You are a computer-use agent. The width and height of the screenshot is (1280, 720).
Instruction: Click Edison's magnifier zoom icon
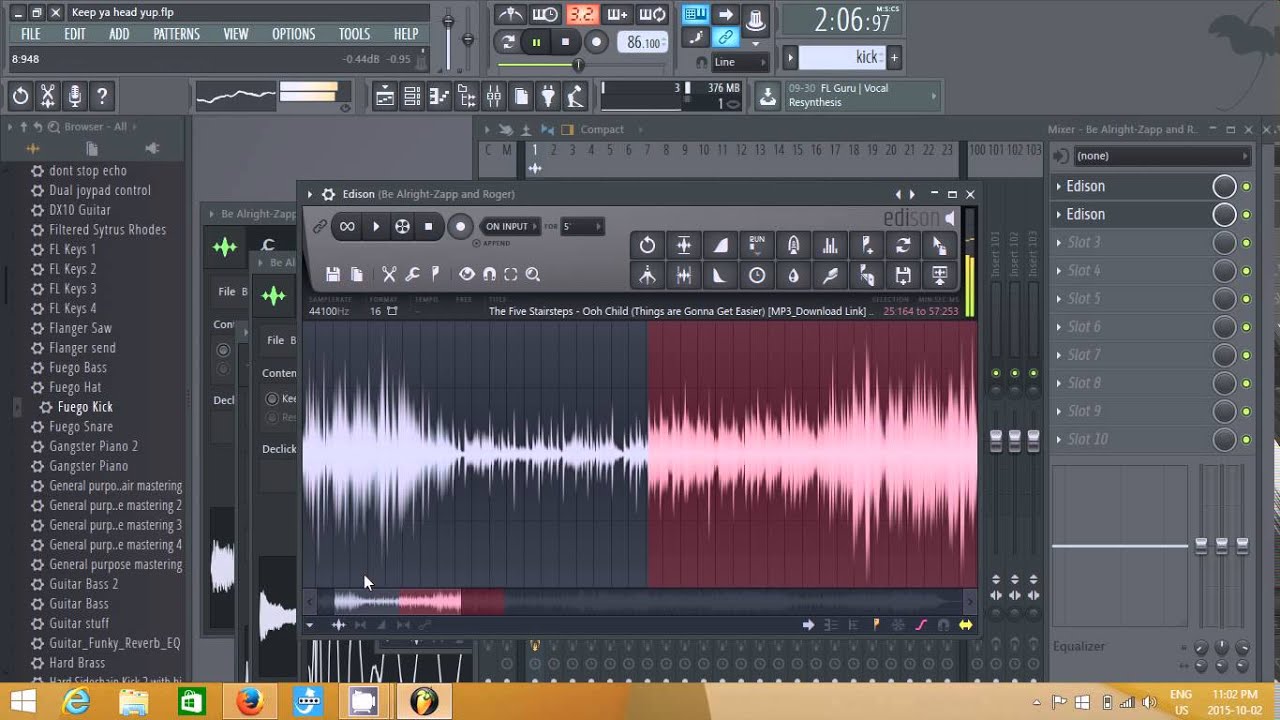(x=533, y=274)
